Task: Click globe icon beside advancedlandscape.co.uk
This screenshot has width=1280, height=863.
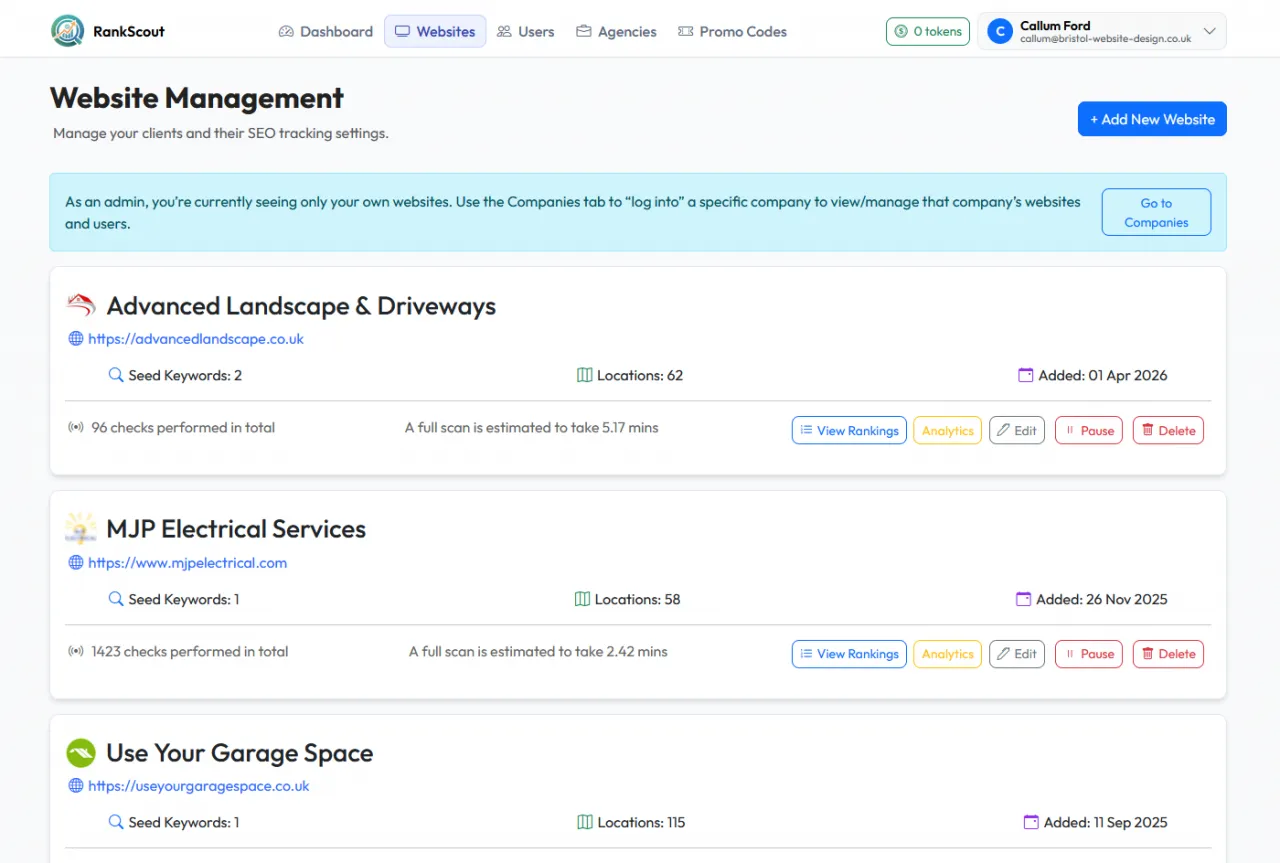Action: [x=75, y=339]
